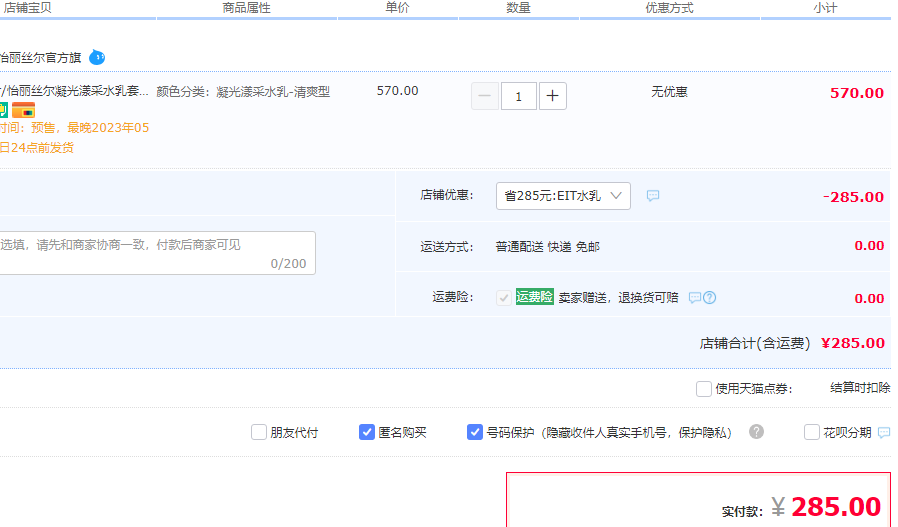898x527 pixels.
Task: Increase quantity with the plus button
Action: (x=553, y=96)
